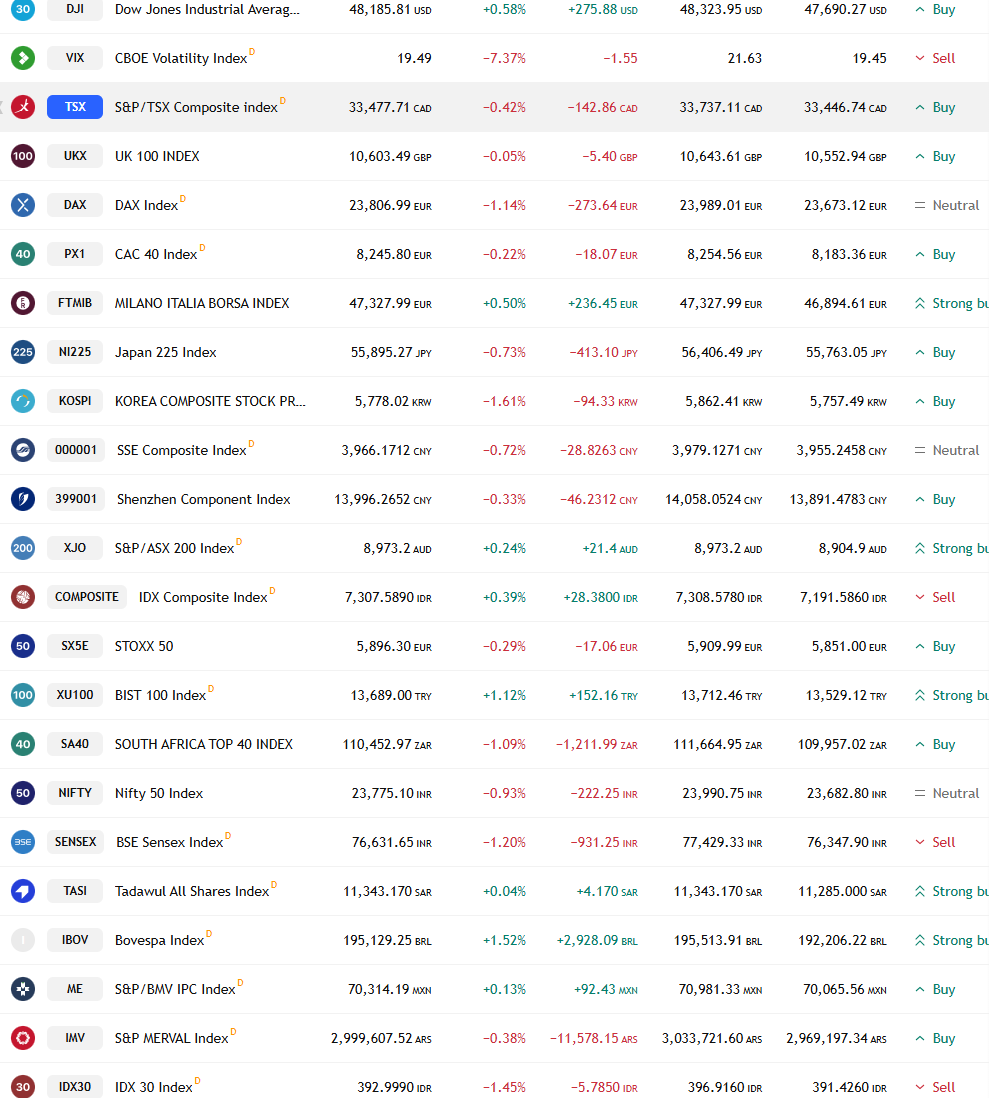Image resolution: width=989 pixels, height=1098 pixels.
Task: Open the SENSEX ticker badge
Action: (76, 842)
